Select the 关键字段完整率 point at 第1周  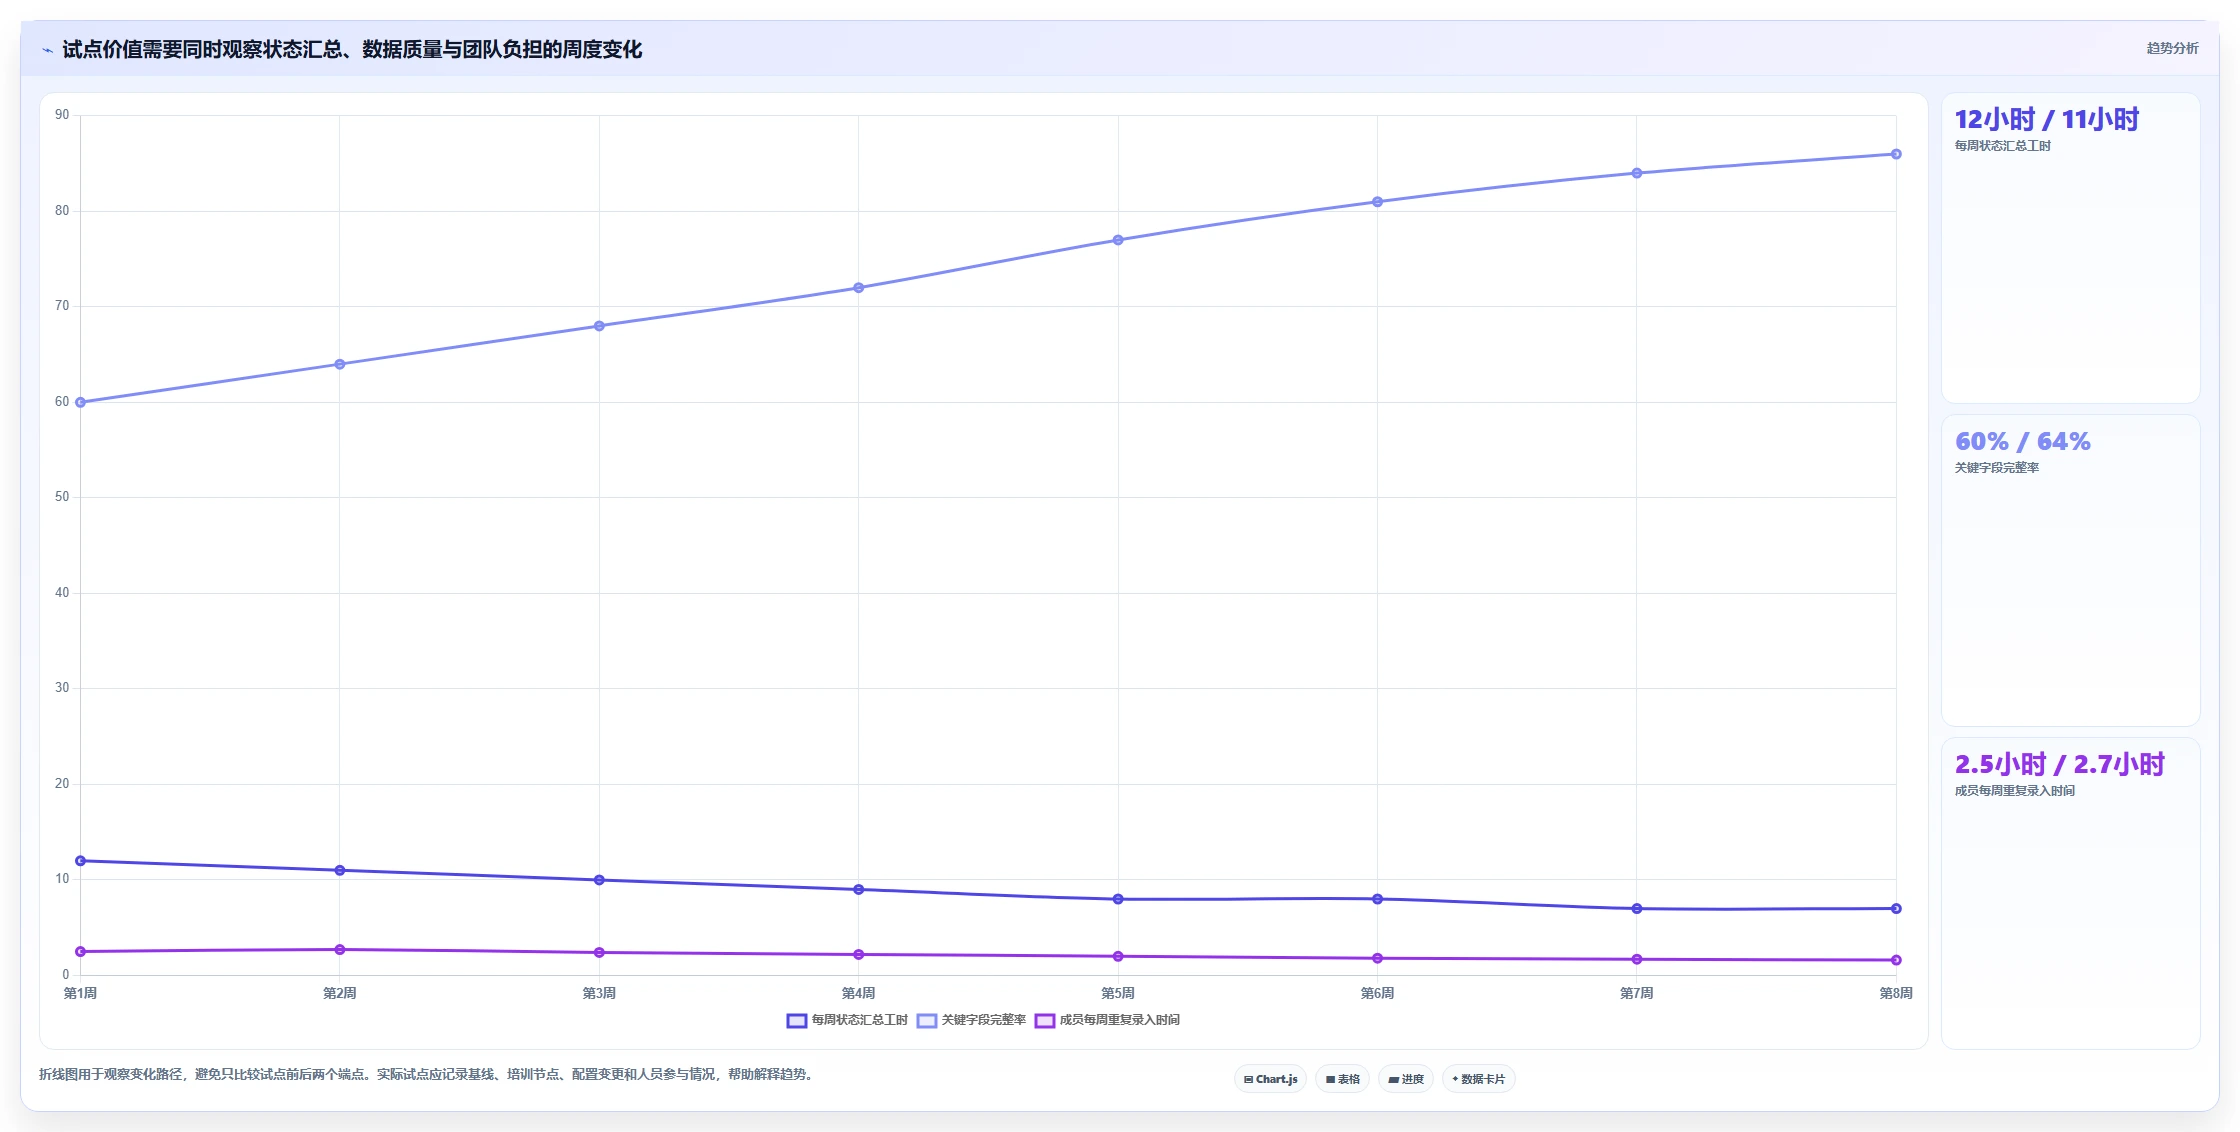coord(81,402)
